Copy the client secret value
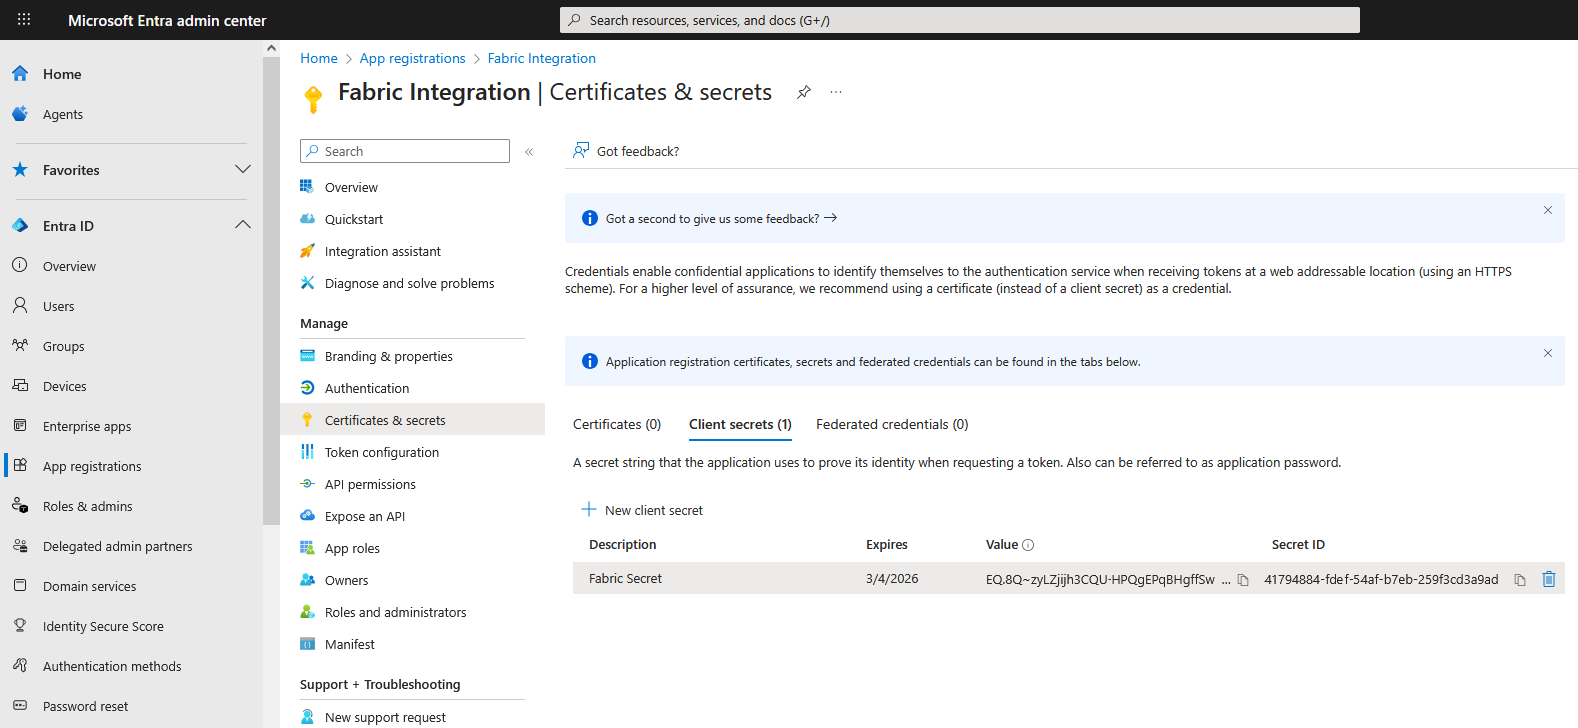The width and height of the screenshot is (1578, 728). pos(1243,580)
